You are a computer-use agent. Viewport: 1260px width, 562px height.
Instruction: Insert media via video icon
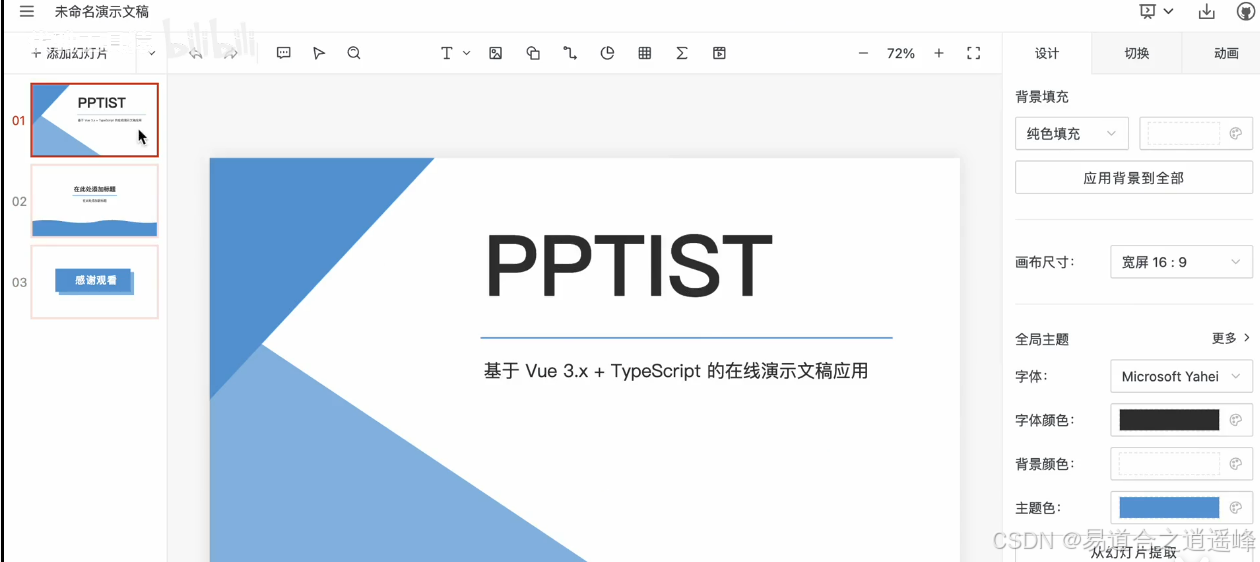[x=719, y=53]
